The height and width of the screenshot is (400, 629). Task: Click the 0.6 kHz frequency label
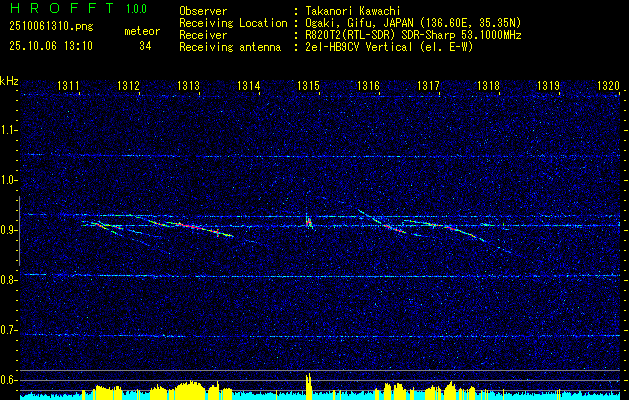8,380
